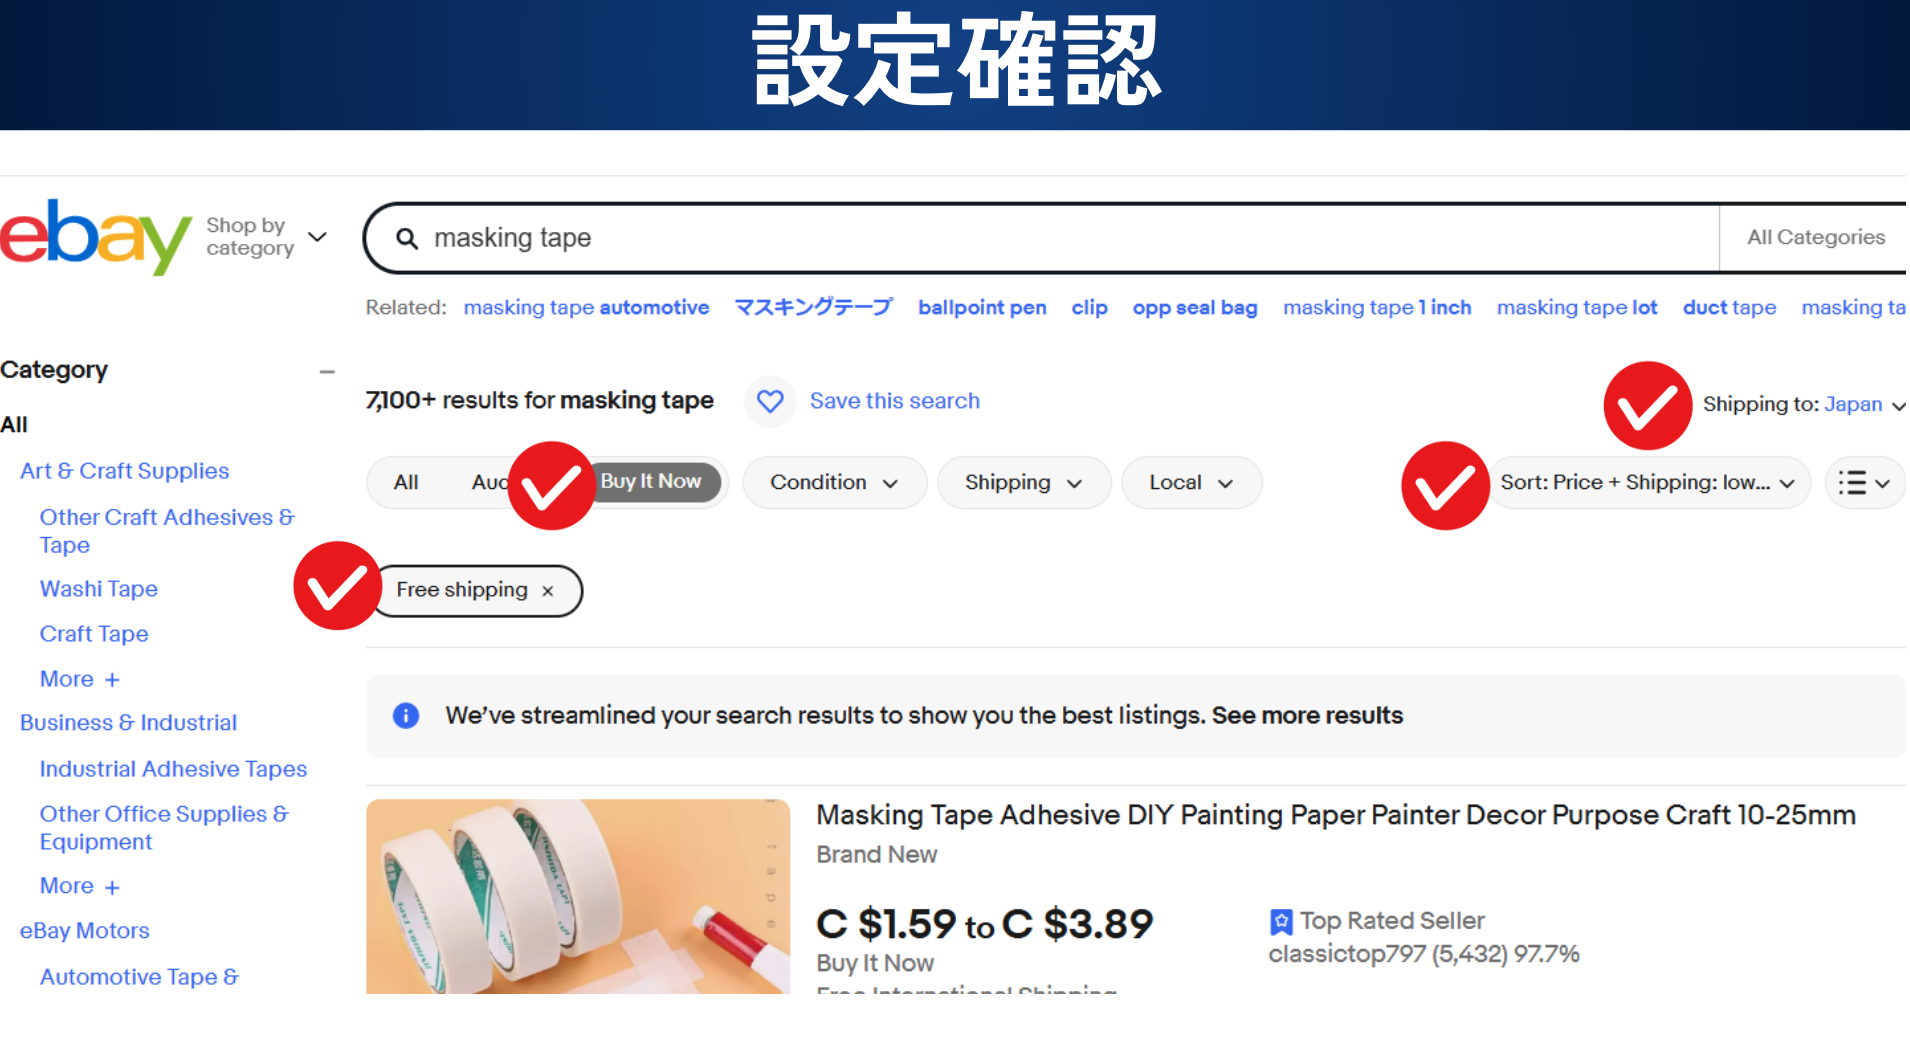Click the Top Rated Seller badge icon
1910x1050 pixels.
point(1281,921)
